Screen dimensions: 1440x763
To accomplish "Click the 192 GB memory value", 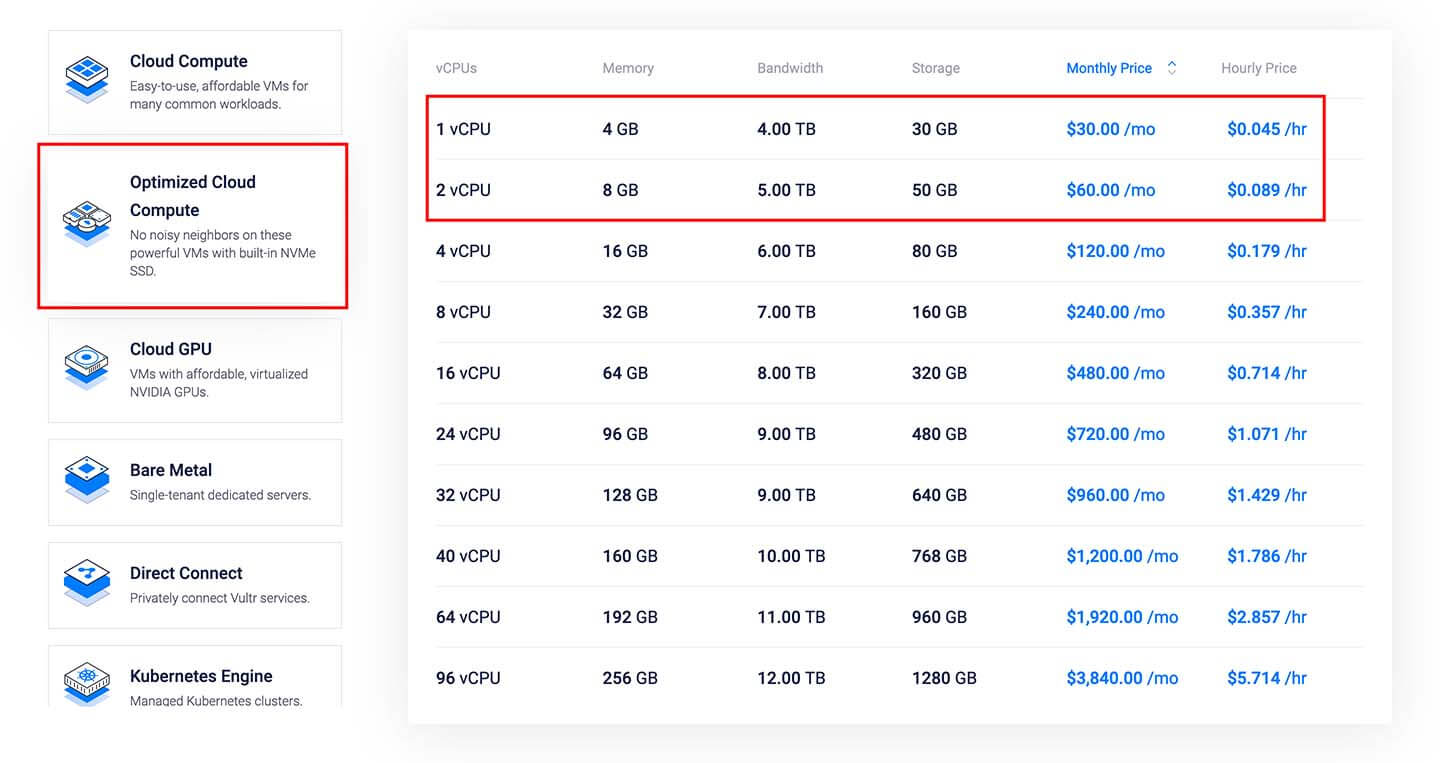I will point(630,617).
